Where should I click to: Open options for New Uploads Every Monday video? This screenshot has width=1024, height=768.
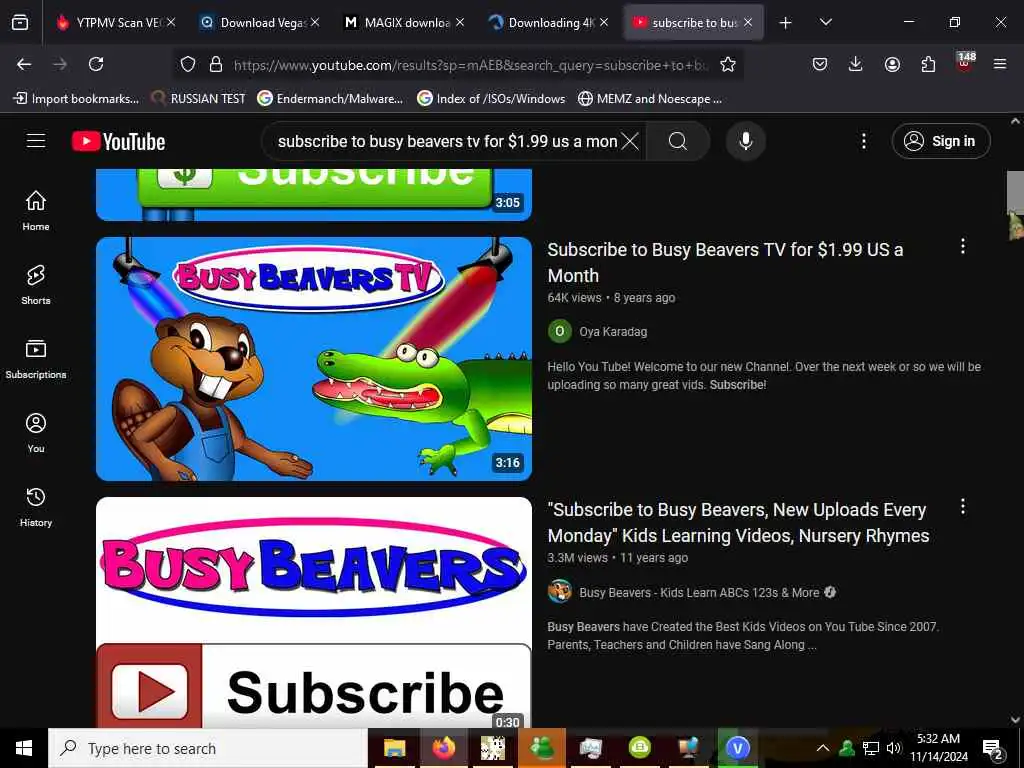(963, 506)
